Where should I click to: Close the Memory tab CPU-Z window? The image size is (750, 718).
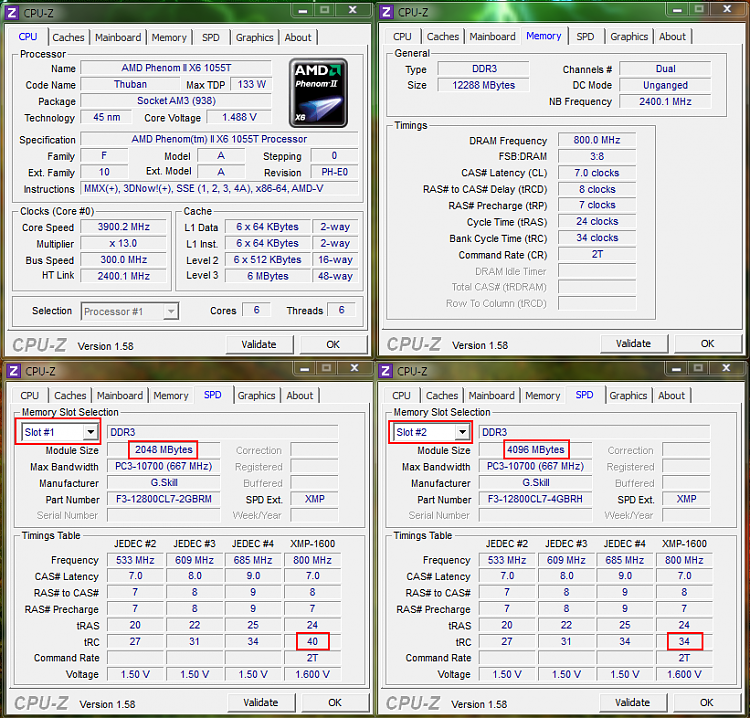pyautogui.click(x=727, y=9)
